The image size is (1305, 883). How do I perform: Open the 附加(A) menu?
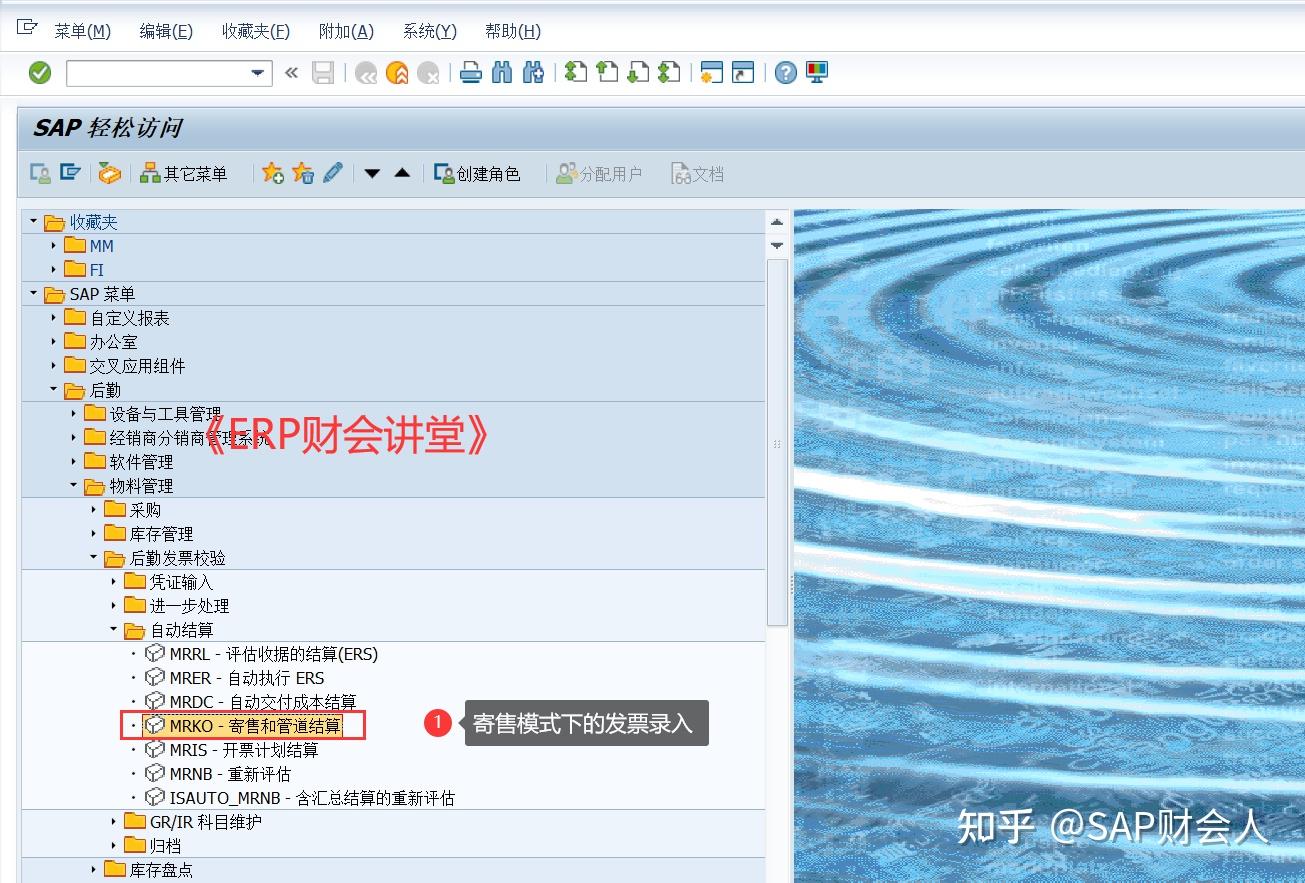(x=346, y=31)
